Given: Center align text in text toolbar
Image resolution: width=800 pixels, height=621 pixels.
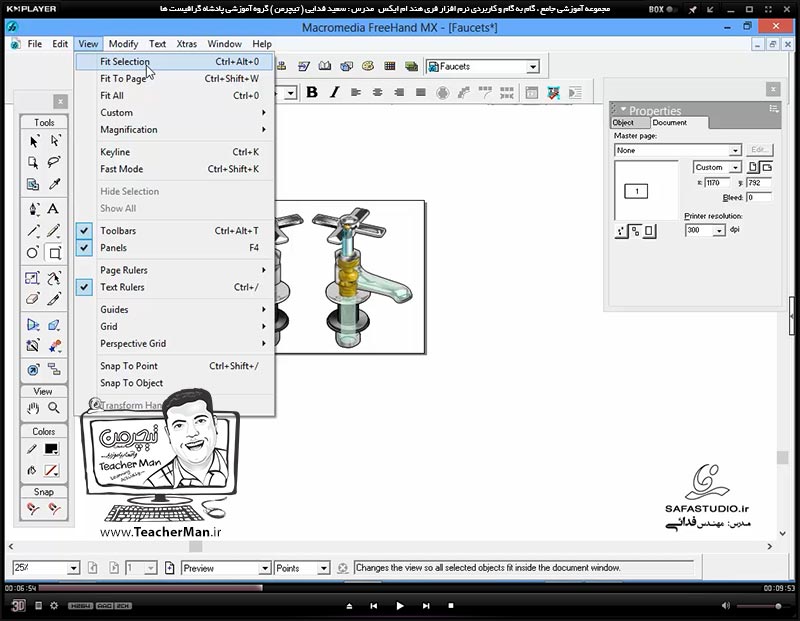Looking at the screenshot, I should pyautogui.click(x=378, y=92).
